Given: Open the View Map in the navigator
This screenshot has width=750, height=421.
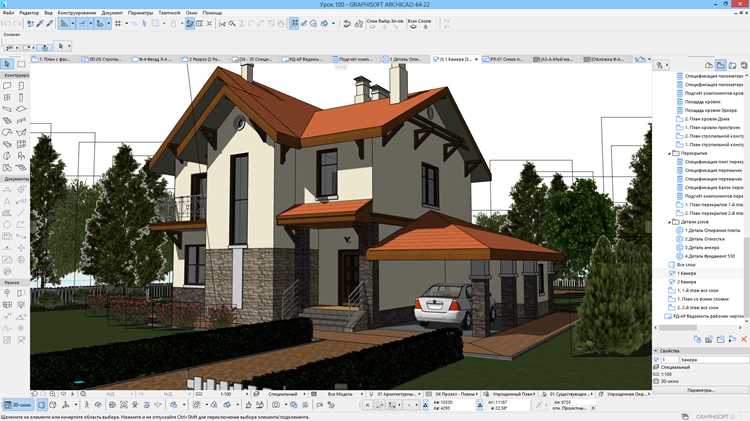Looking at the screenshot, I should pyautogui.click(x=720, y=65).
